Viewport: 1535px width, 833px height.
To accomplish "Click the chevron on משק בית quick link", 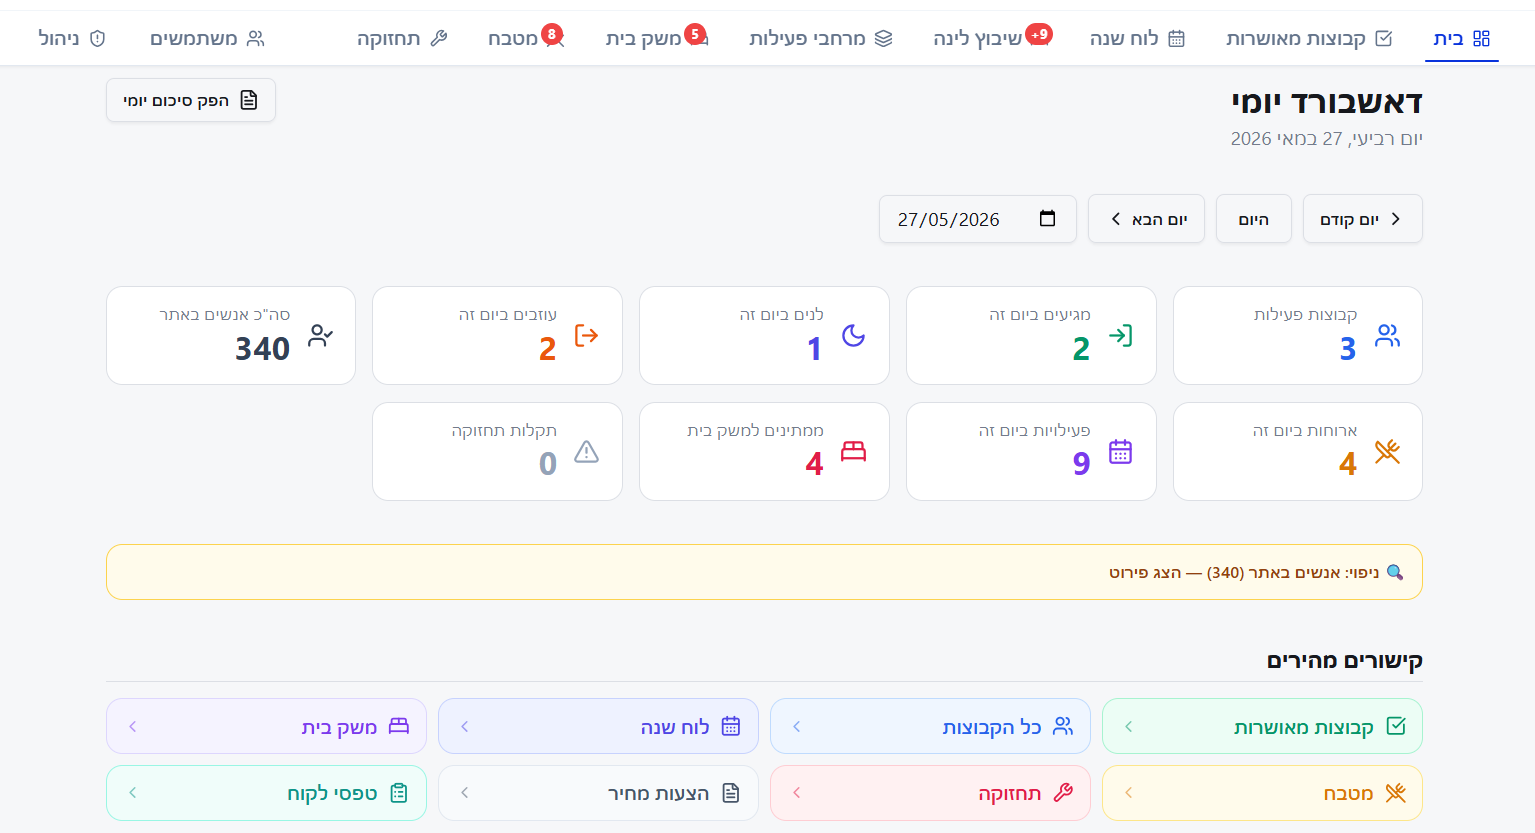I will point(132,726).
